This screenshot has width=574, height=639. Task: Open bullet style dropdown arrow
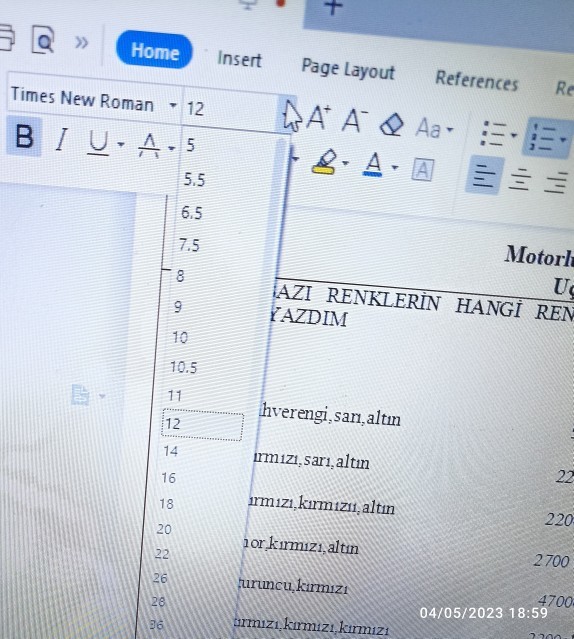point(514,135)
